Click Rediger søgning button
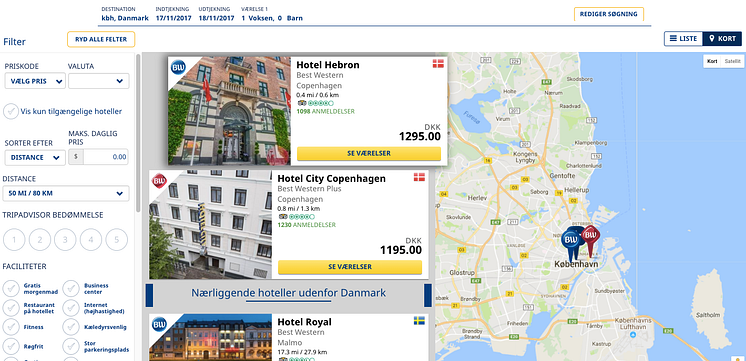This screenshot has width=746, height=361. pyautogui.click(x=609, y=14)
